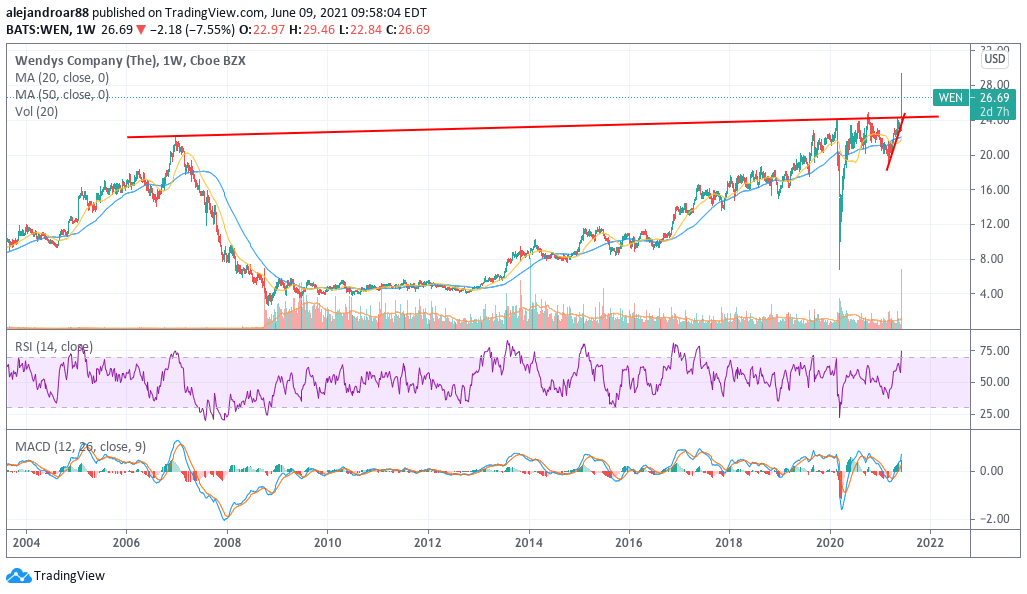
Task: Select the RSI (14, close) indicator legend
Action: click(x=54, y=346)
